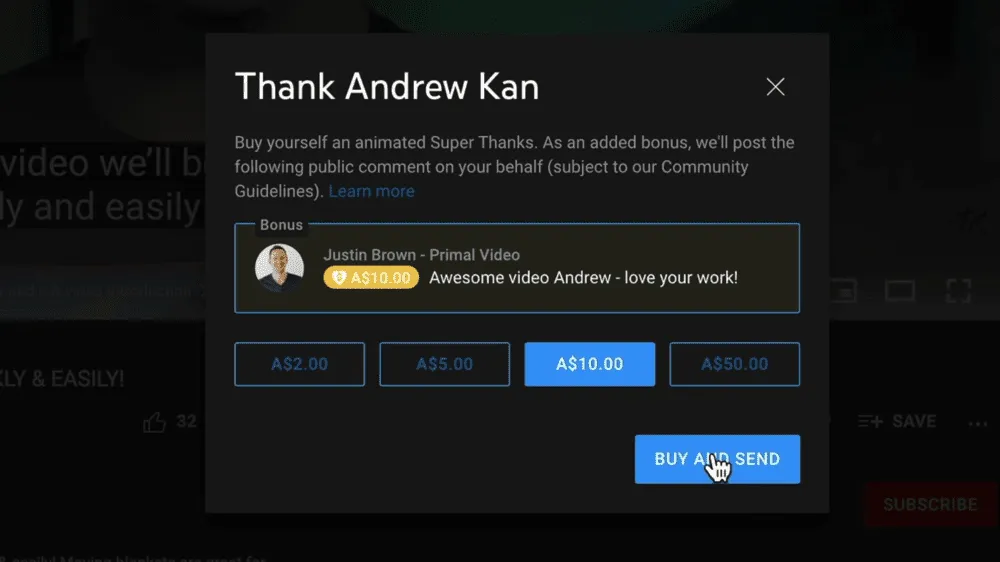Image resolution: width=1000 pixels, height=562 pixels.
Task: Click the Bonus label on comment box
Action: [x=281, y=225]
